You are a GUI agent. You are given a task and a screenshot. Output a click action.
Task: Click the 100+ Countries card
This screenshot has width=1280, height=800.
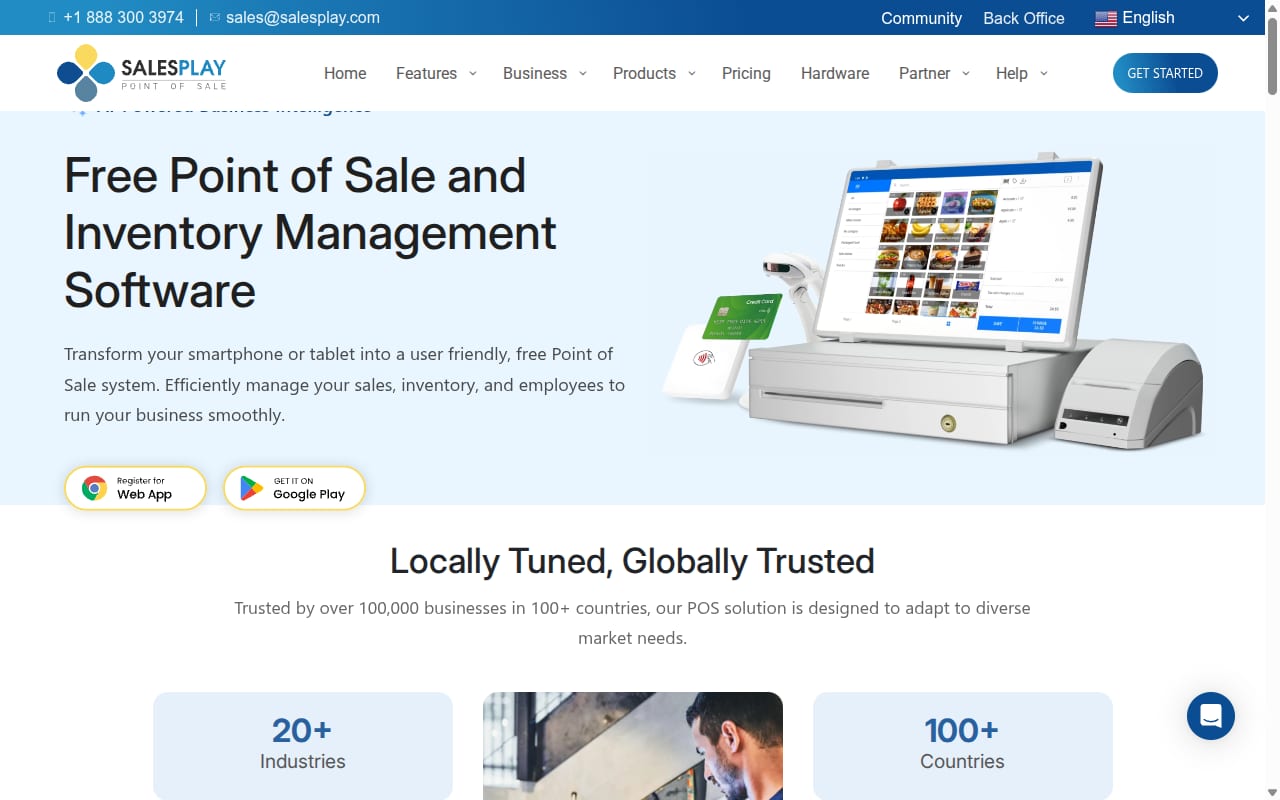coord(963,745)
